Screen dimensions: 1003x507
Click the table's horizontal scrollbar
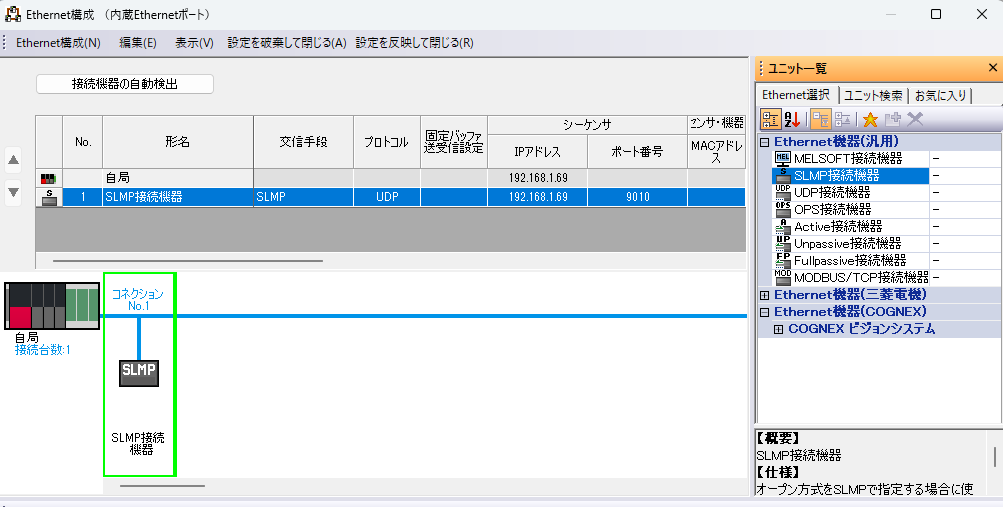[x=188, y=261]
